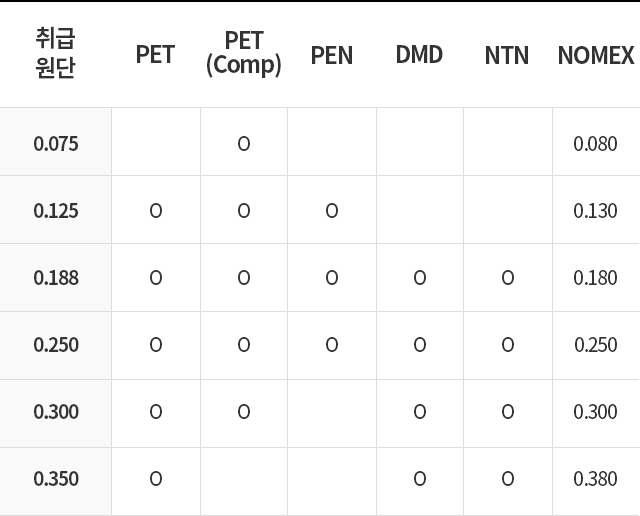Viewport: 640px width, 516px height.
Task: Click the NOMEX value 0.380
Action: click(x=595, y=478)
